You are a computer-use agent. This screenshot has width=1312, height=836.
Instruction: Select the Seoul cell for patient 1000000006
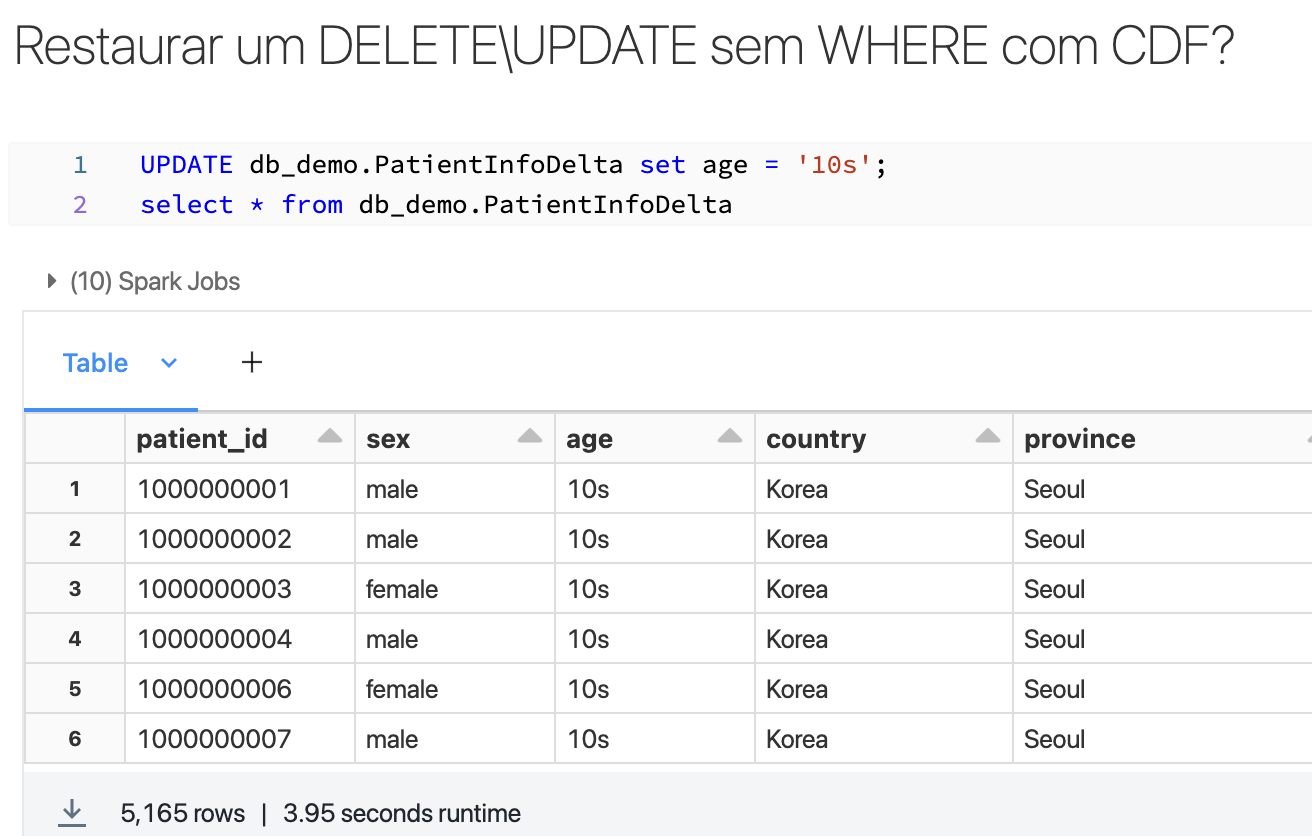tap(1162, 689)
